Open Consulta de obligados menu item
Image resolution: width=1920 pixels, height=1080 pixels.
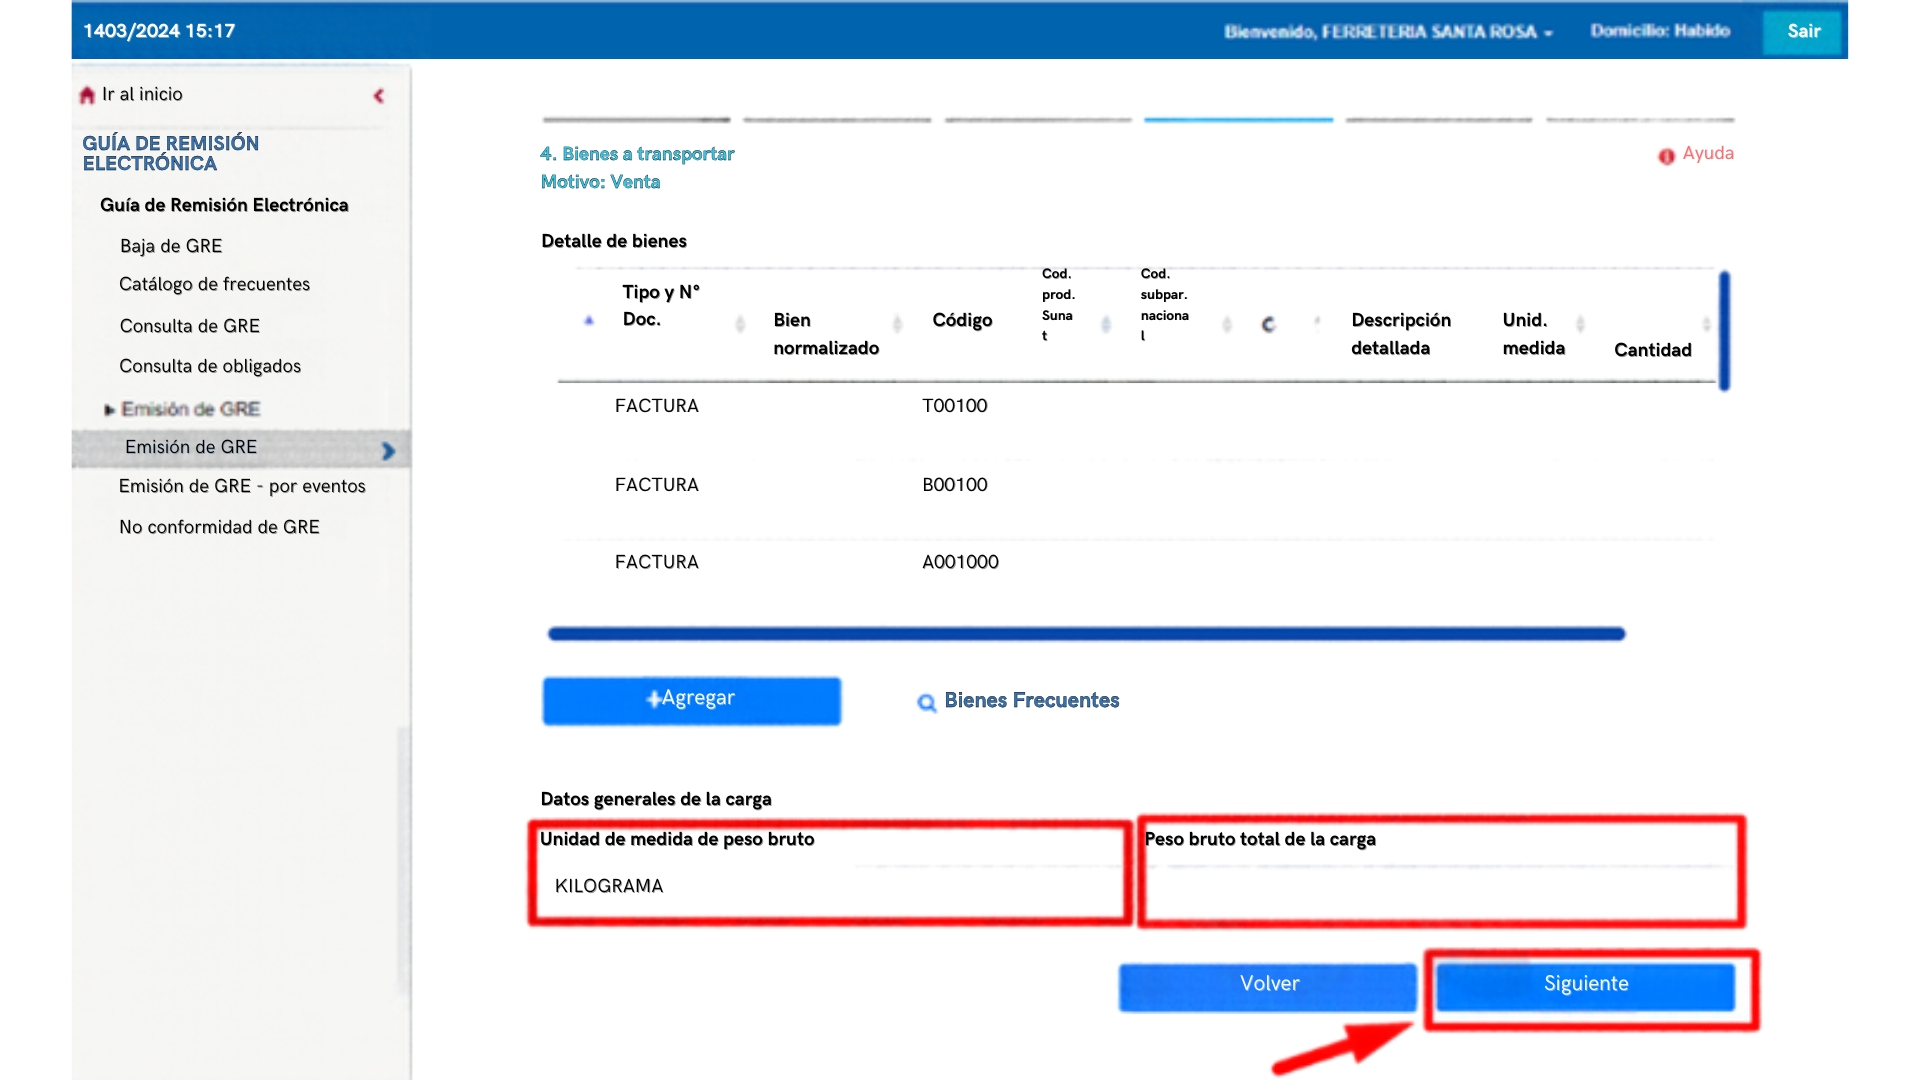coord(210,366)
